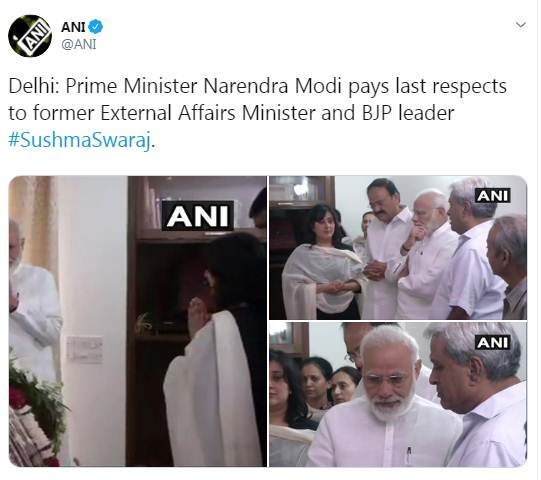Open ANI display name link
The height and width of the screenshot is (480, 541).
tap(73, 27)
